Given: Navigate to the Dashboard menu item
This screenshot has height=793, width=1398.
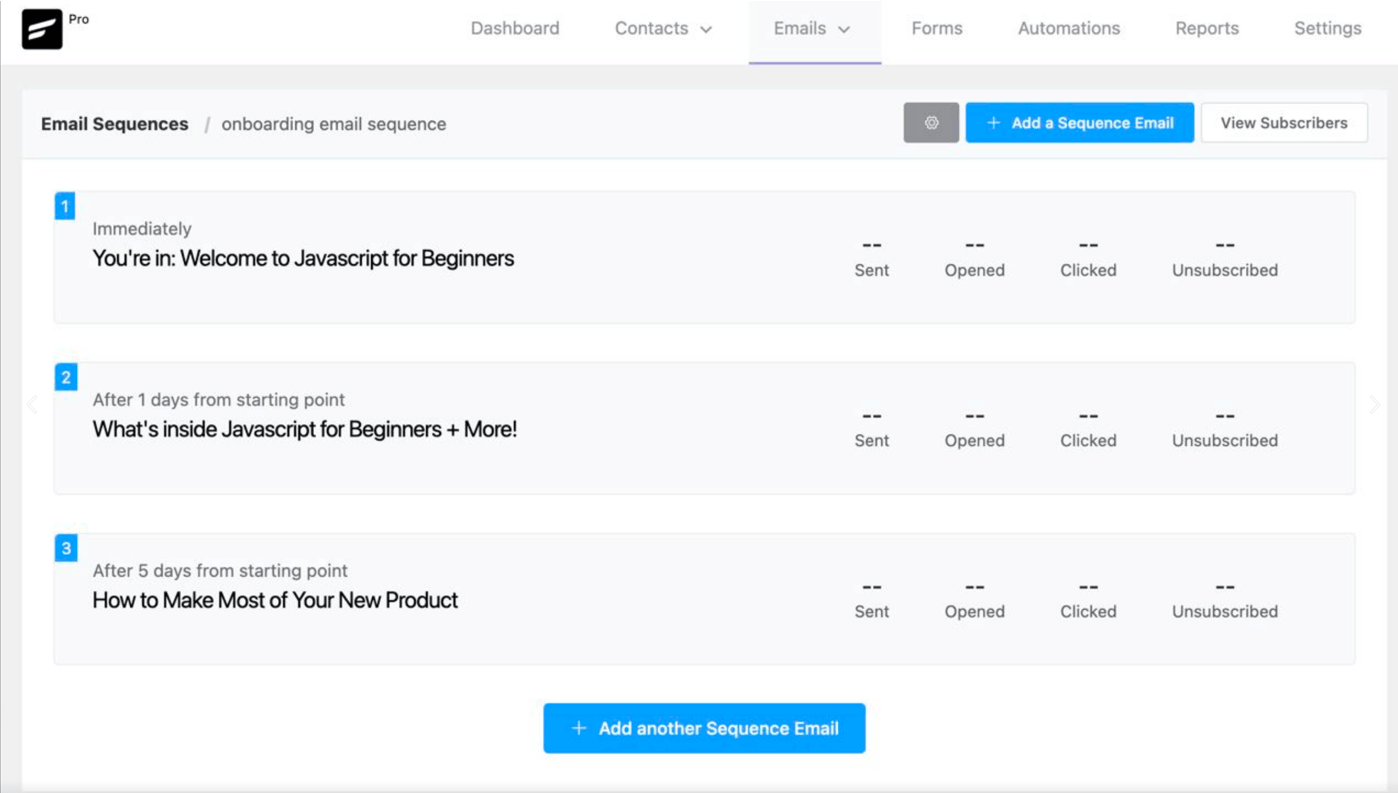Looking at the screenshot, I should point(515,28).
